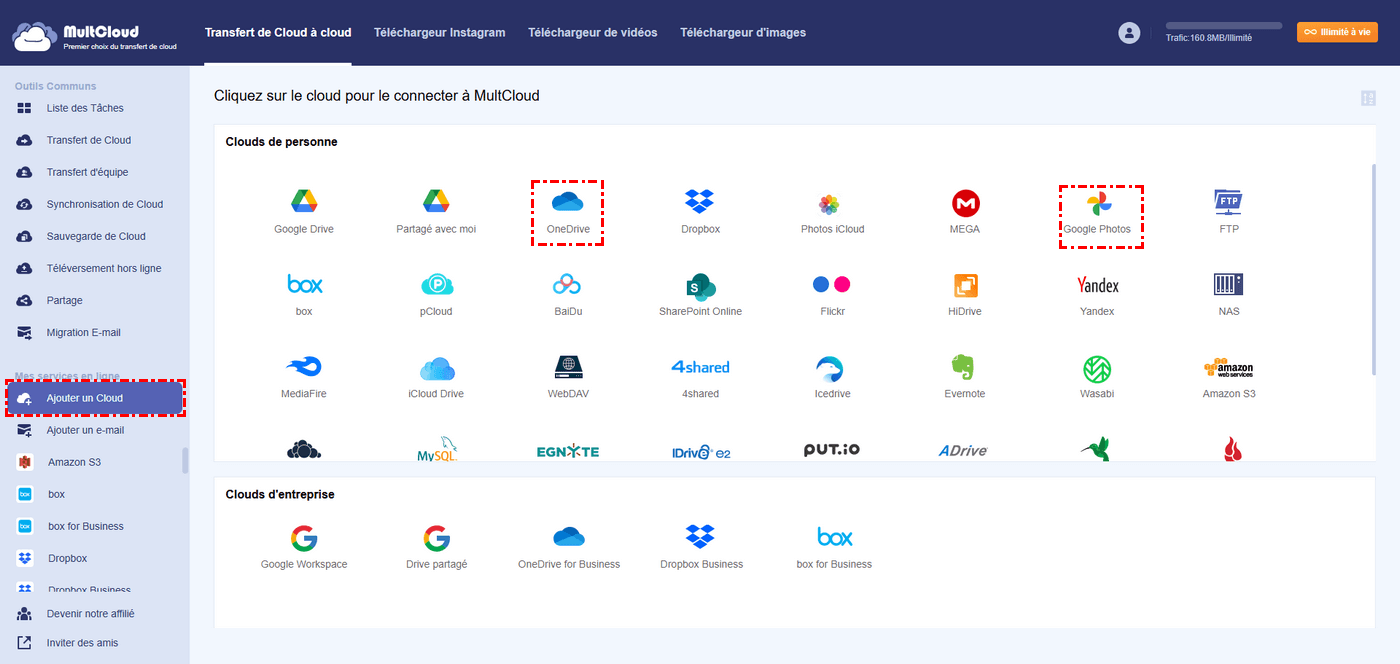Select Google Workspace enterprise cloud
This screenshot has height=664, width=1400.
(x=304, y=538)
